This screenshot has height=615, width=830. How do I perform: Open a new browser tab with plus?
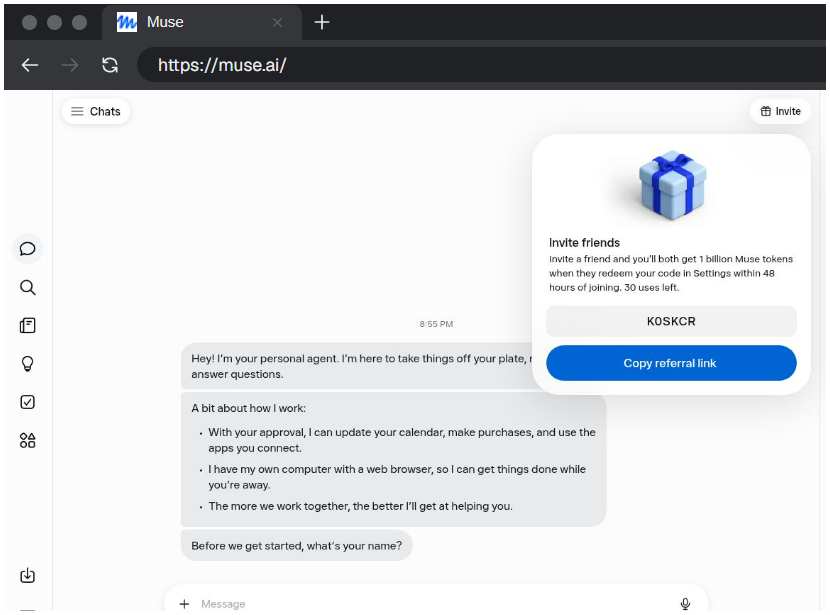[x=322, y=22]
